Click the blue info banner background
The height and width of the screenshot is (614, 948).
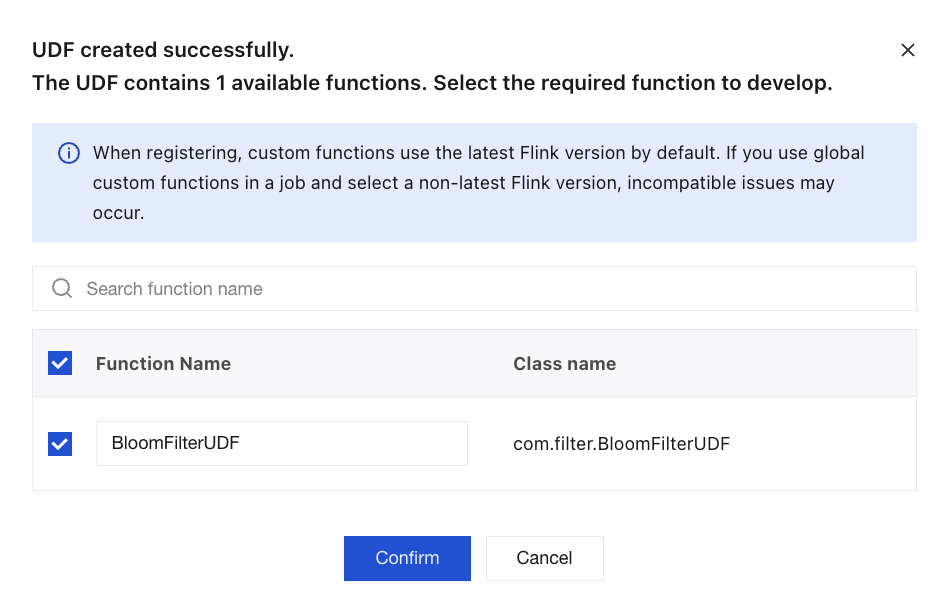click(x=474, y=183)
